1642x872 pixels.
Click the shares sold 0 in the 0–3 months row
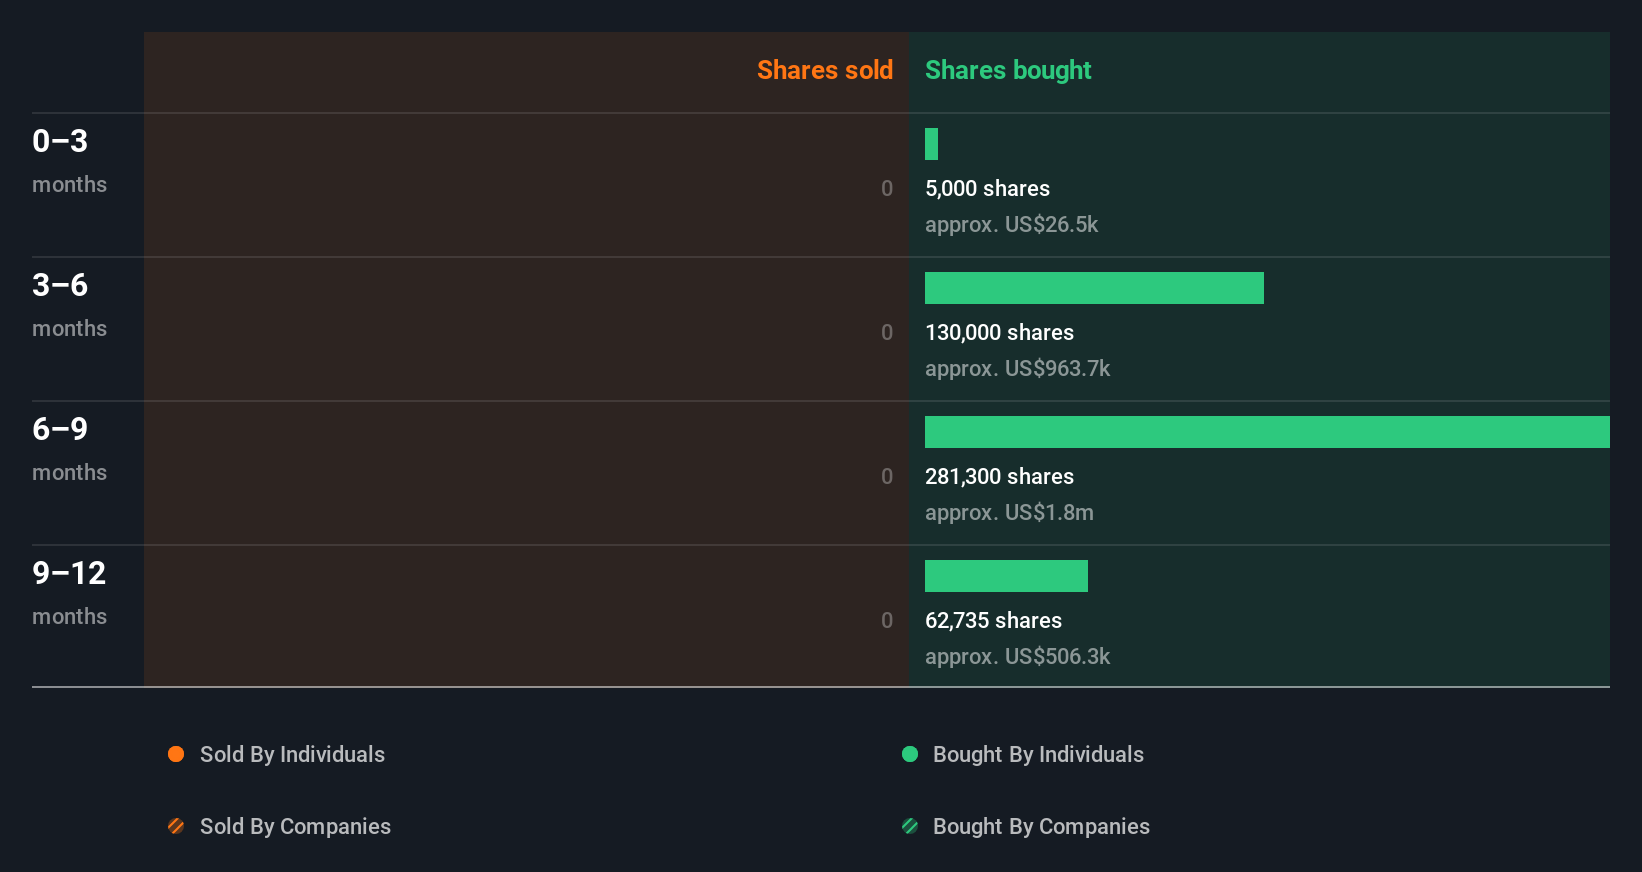tap(887, 188)
